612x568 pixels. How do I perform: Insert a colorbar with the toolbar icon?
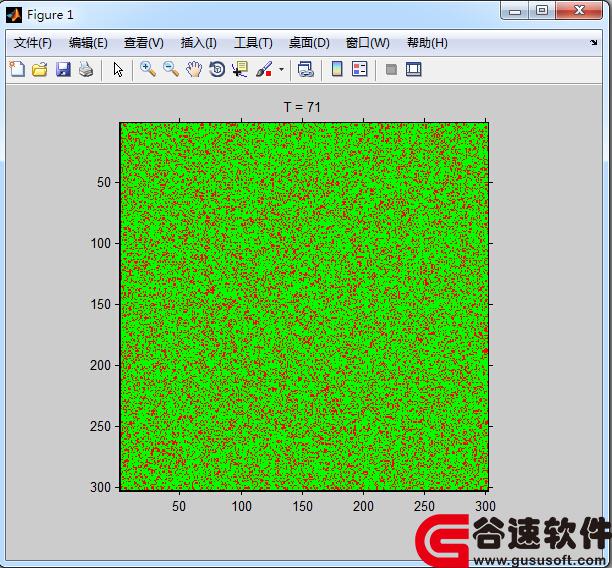pyautogui.click(x=337, y=69)
